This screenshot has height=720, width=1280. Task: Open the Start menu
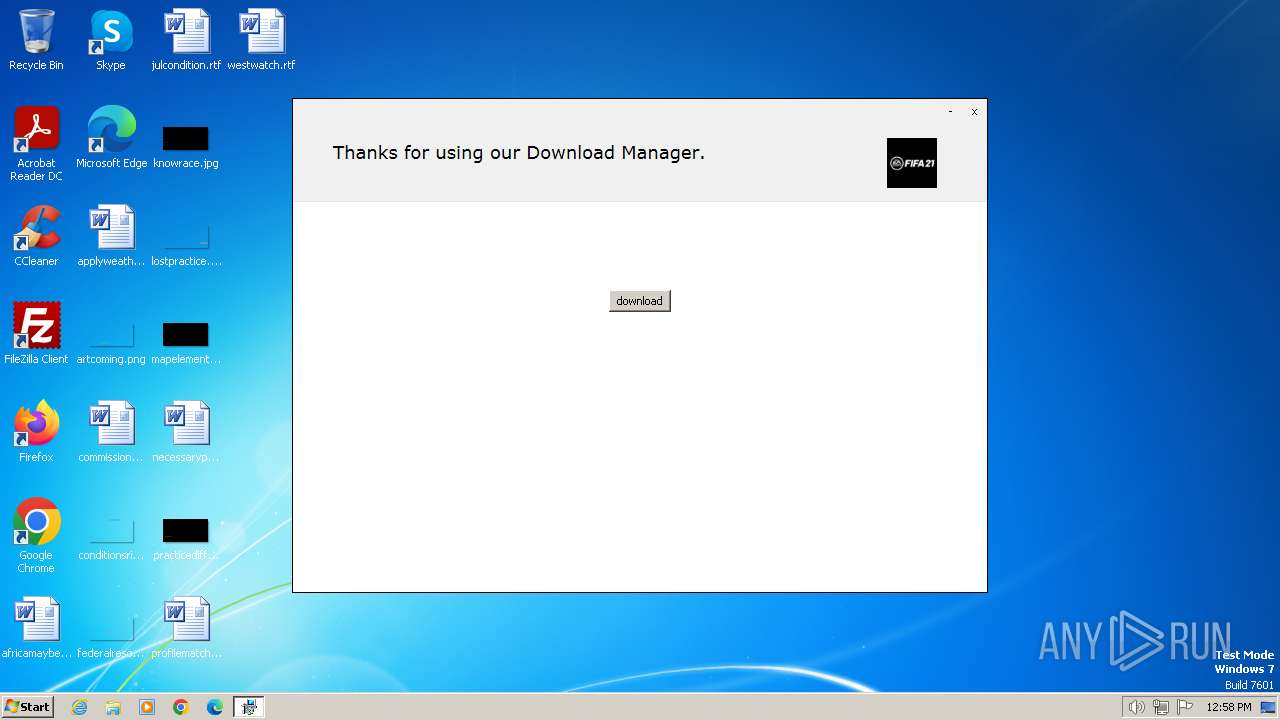coord(27,706)
